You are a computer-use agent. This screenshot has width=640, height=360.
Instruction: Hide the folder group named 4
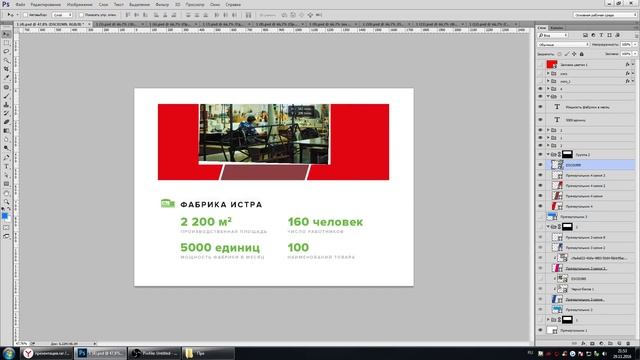point(540,89)
